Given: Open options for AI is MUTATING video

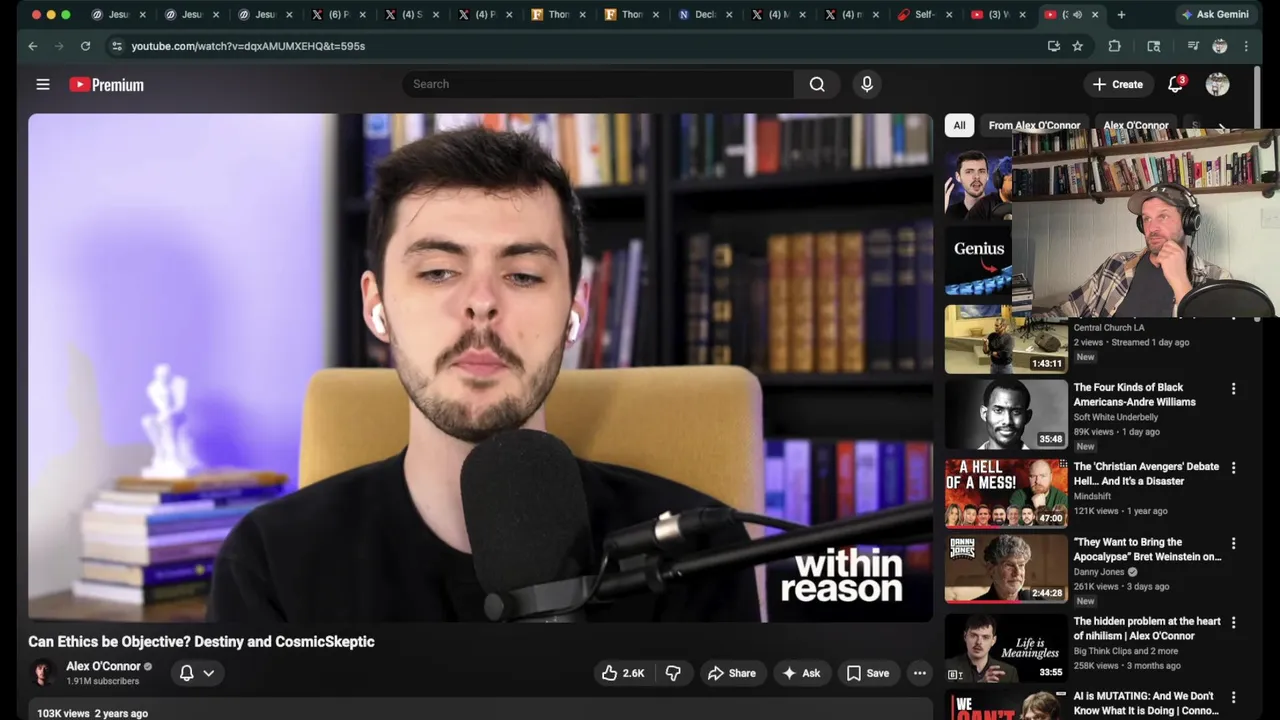Looking at the screenshot, I should click(1233, 697).
